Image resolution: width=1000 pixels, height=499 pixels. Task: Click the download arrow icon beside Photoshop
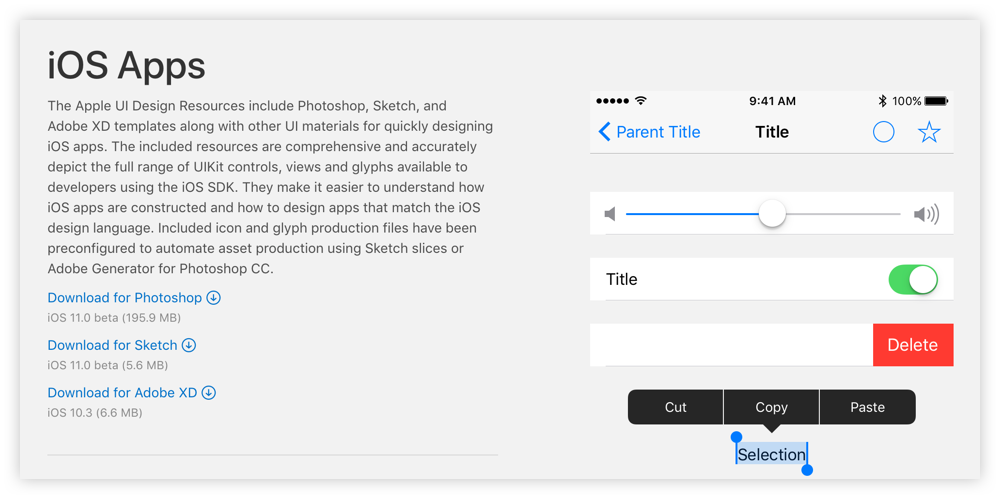214,298
